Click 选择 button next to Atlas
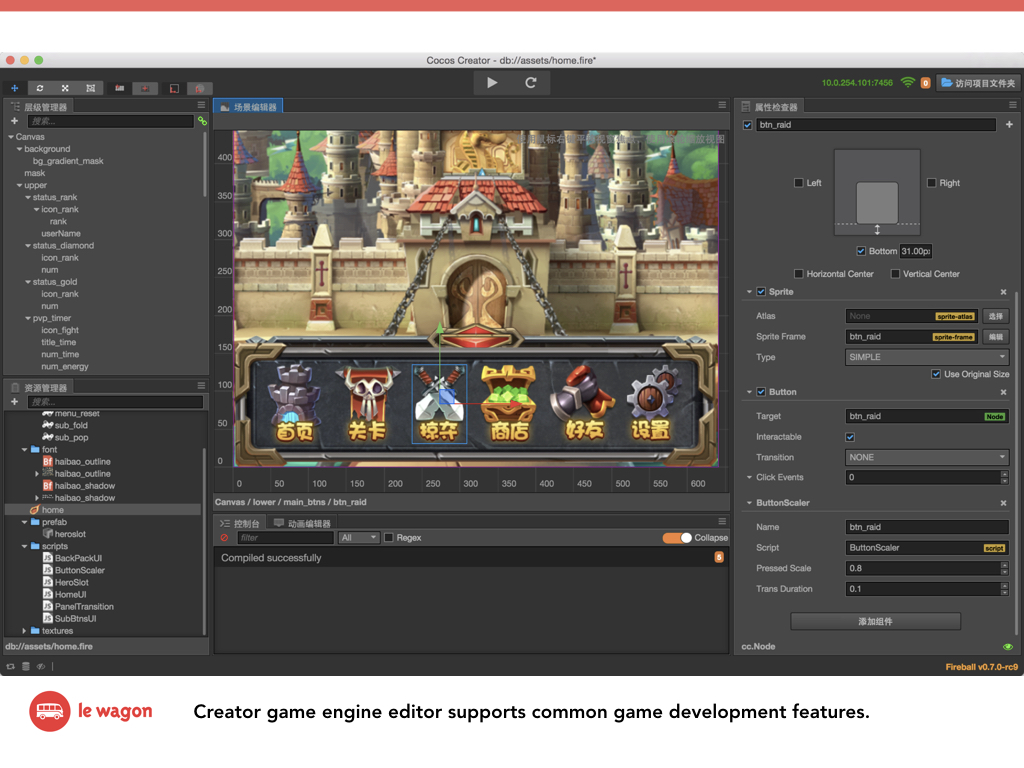 point(995,316)
